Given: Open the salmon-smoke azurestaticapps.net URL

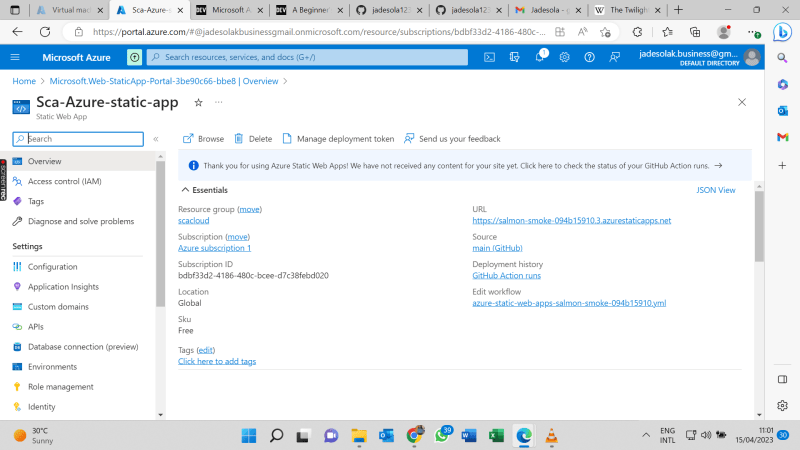Looking at the screenshot, I should (571, 220).
